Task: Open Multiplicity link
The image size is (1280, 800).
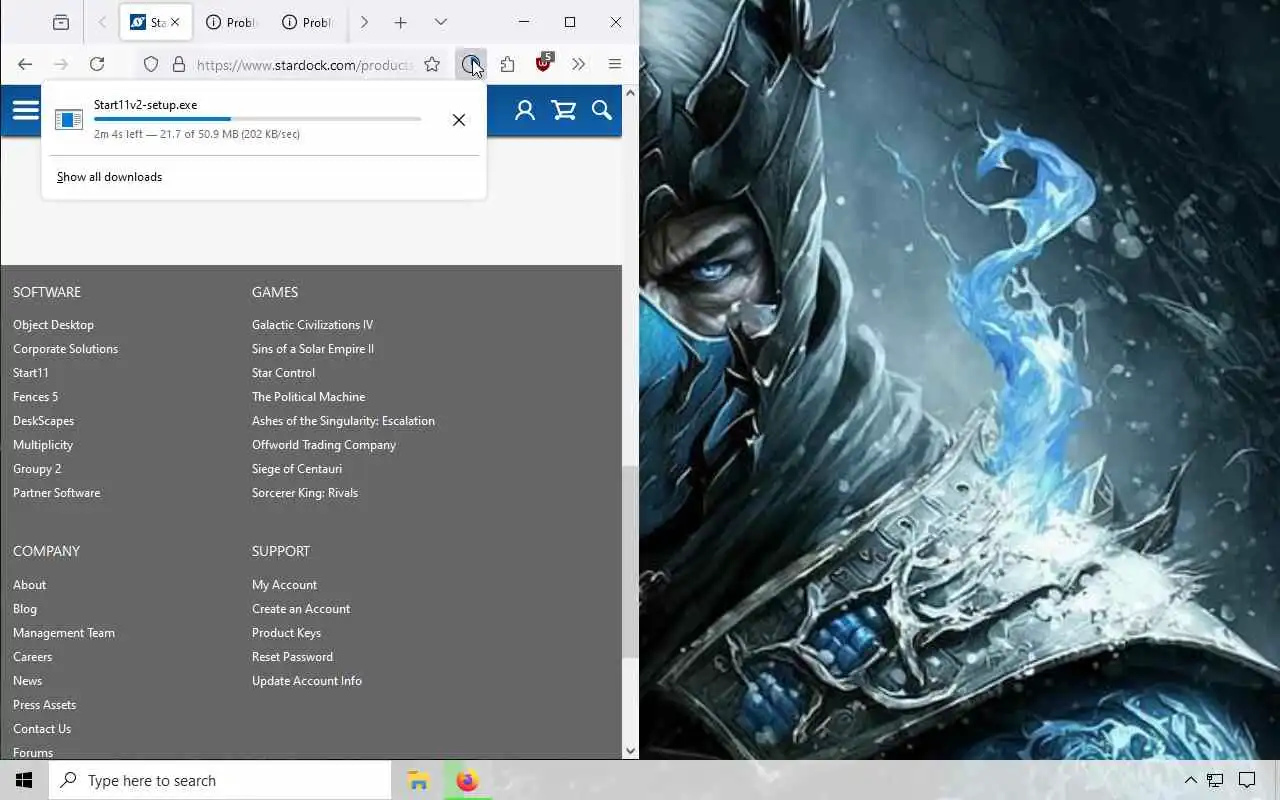Action: coord(43,445)
